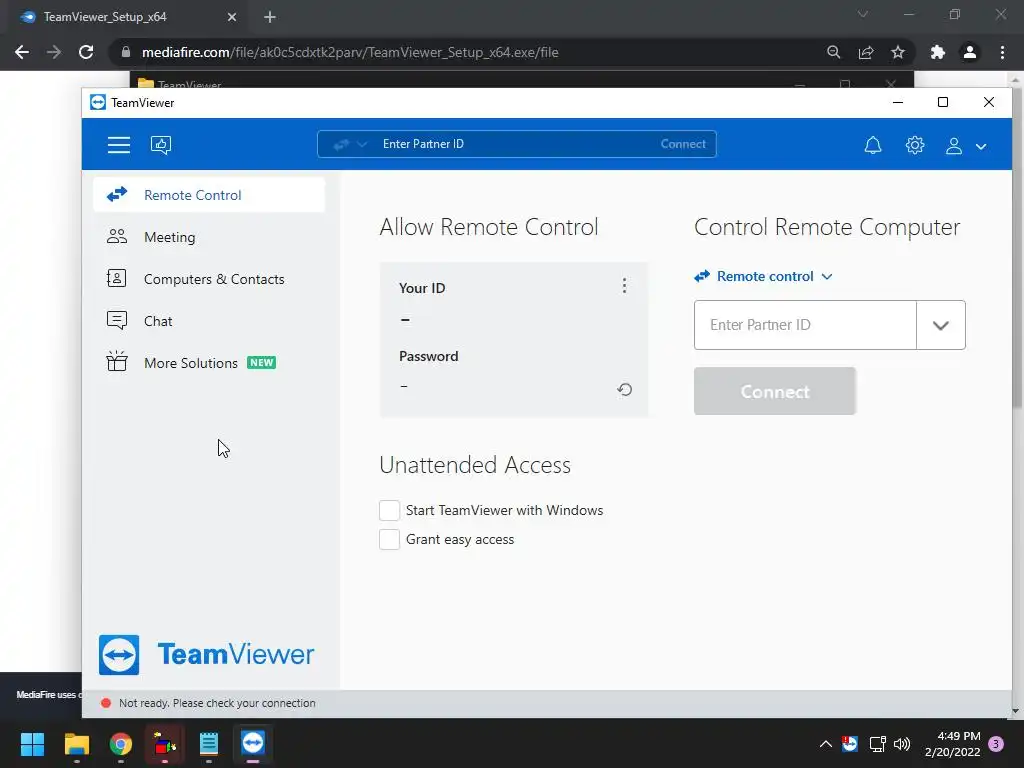Click the account profile icon
Image resolution: width=1024 pixels, height=768 pixels.
pos(953,146)
